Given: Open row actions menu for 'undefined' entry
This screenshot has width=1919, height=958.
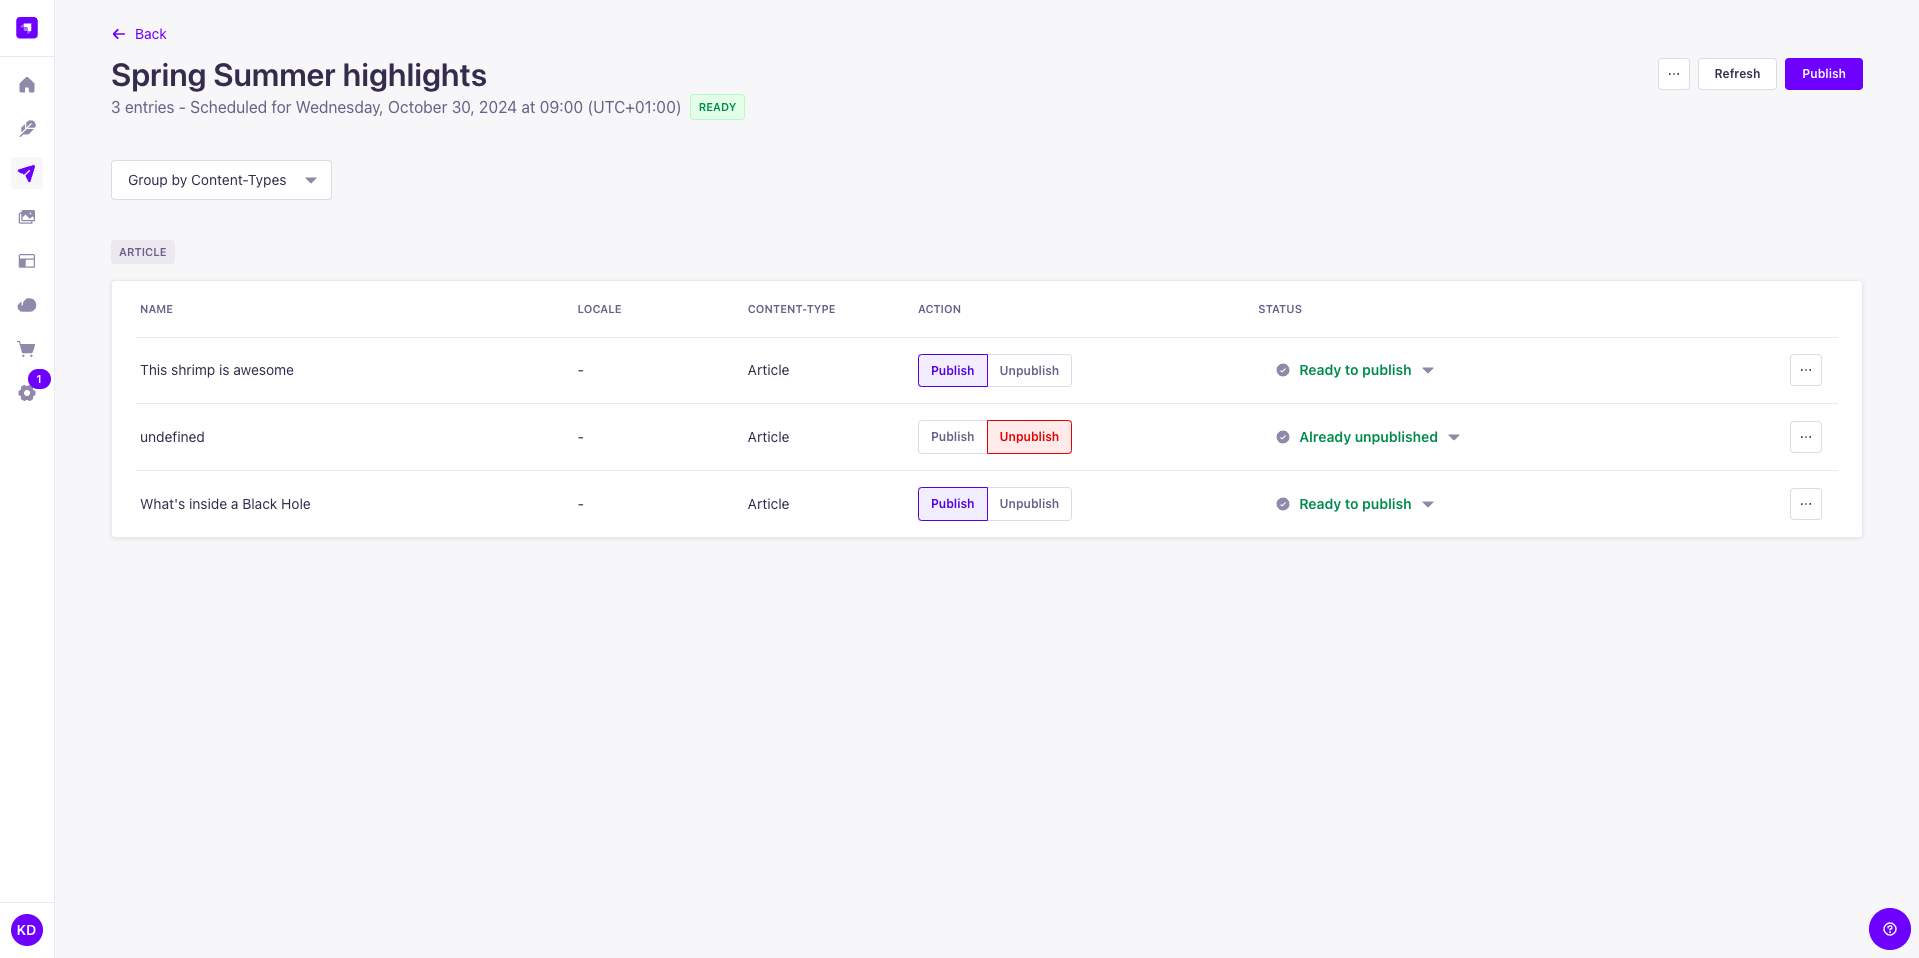Looking at the screenshot, I should point(1805,437).
